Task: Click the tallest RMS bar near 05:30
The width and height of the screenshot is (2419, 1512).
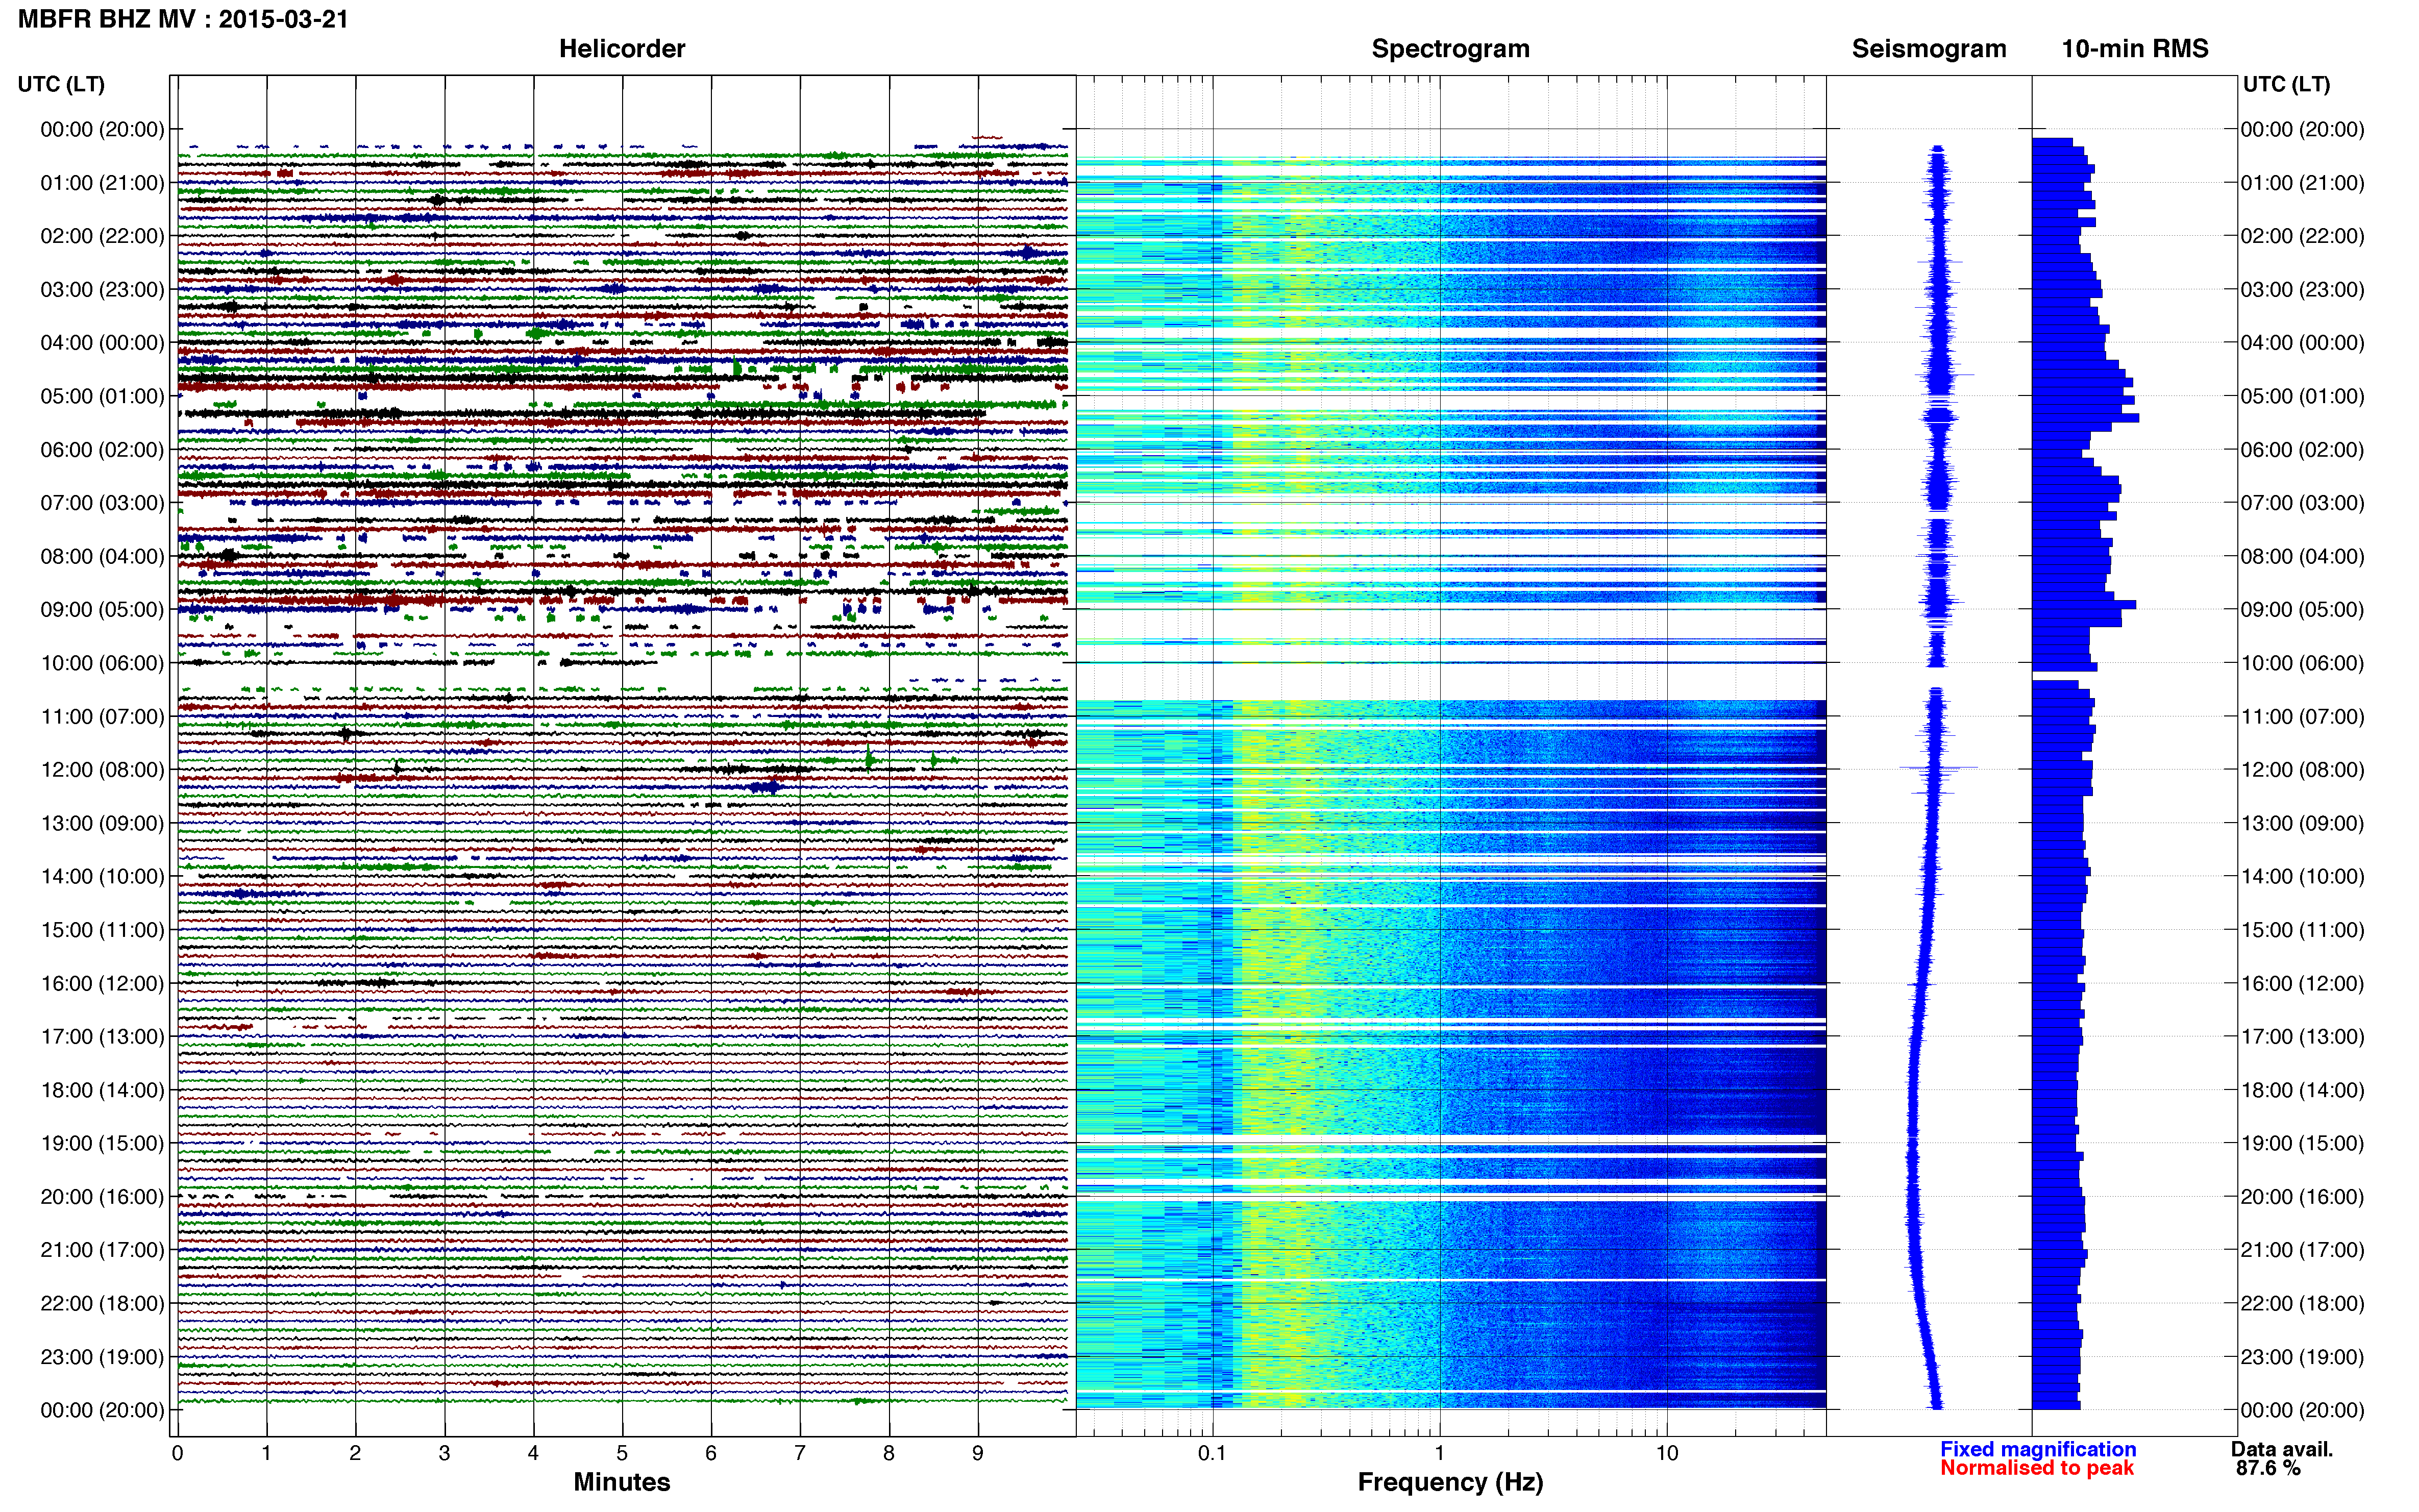Action: coord(2086,418)
